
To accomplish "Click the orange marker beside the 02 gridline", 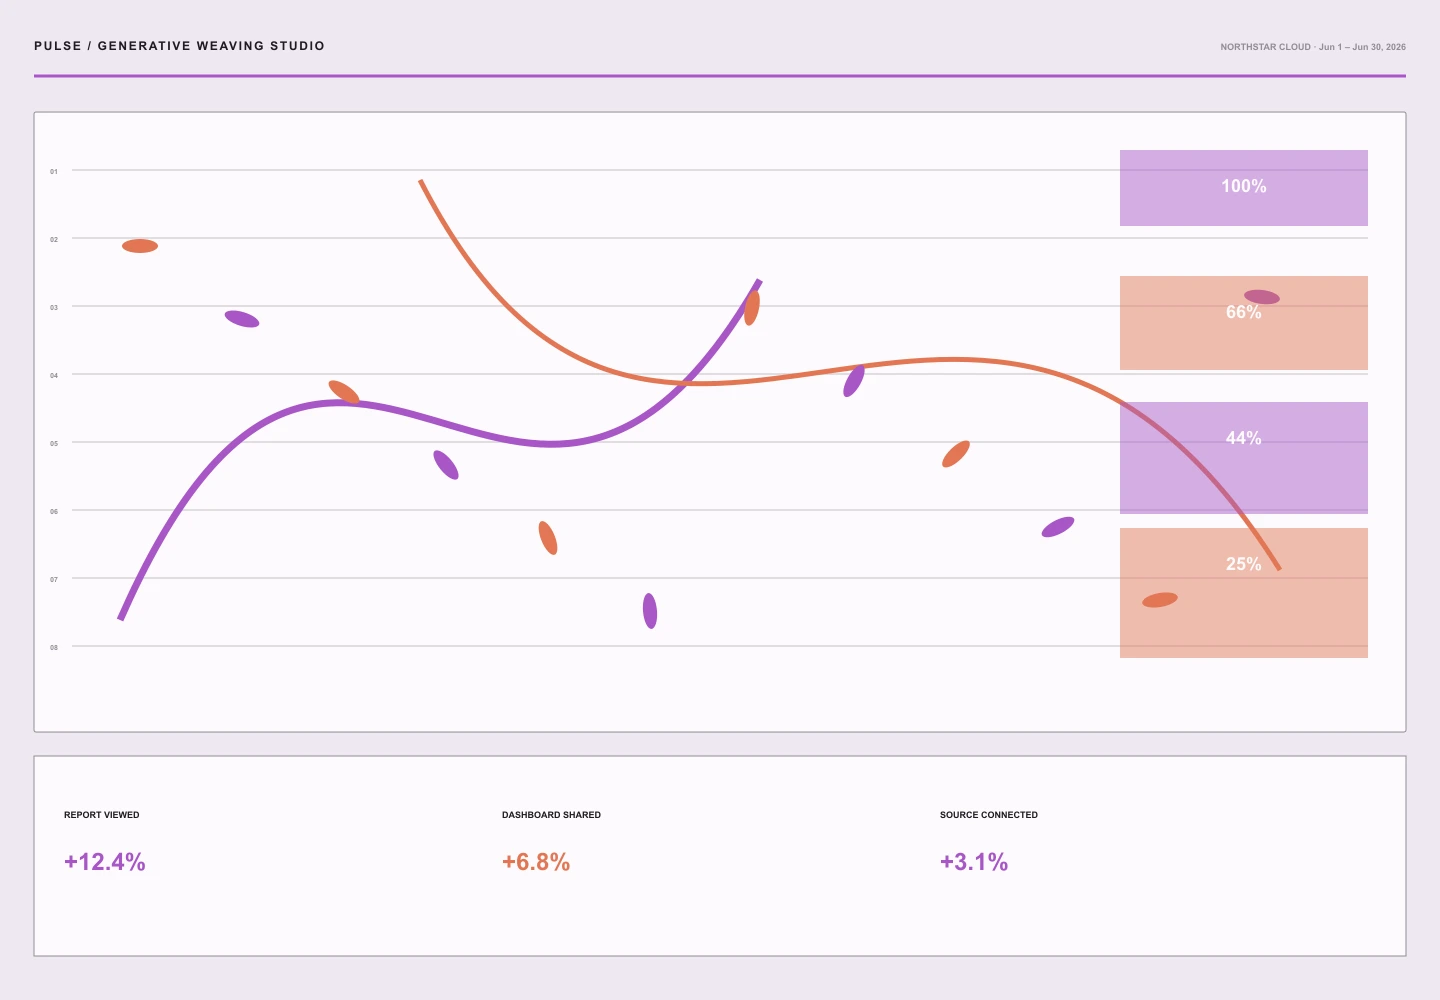I will [x=140, y=246].
